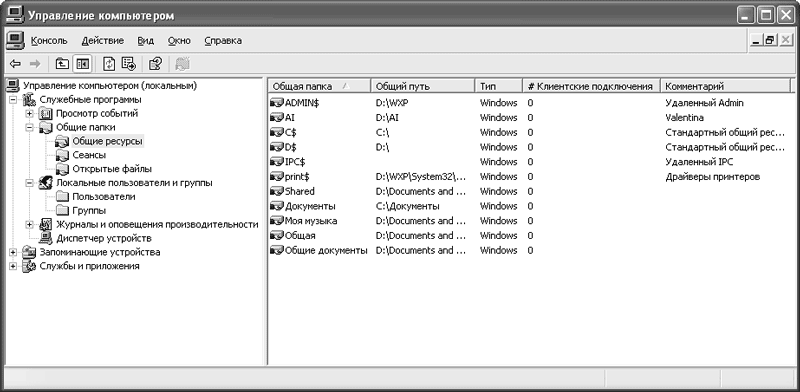Expand the Службы и приложения node
The image size is (800, 392).
pyautogui.click(x=13, y=266)
